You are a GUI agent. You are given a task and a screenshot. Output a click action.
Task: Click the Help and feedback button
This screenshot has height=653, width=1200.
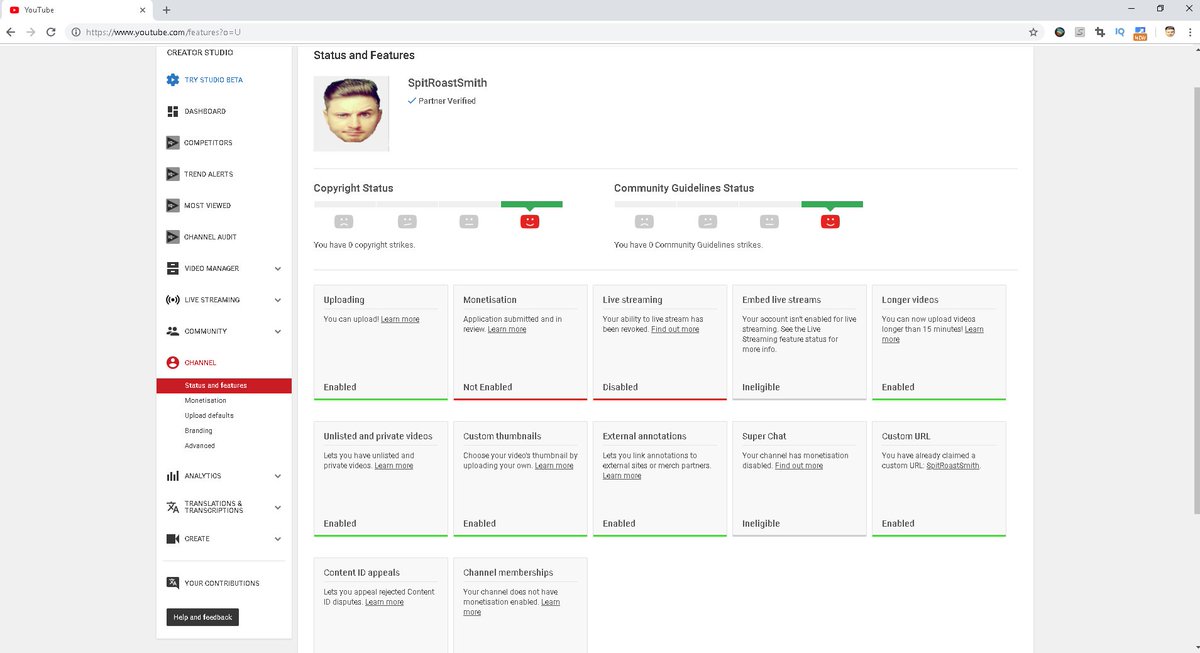(x=203, y=617)
